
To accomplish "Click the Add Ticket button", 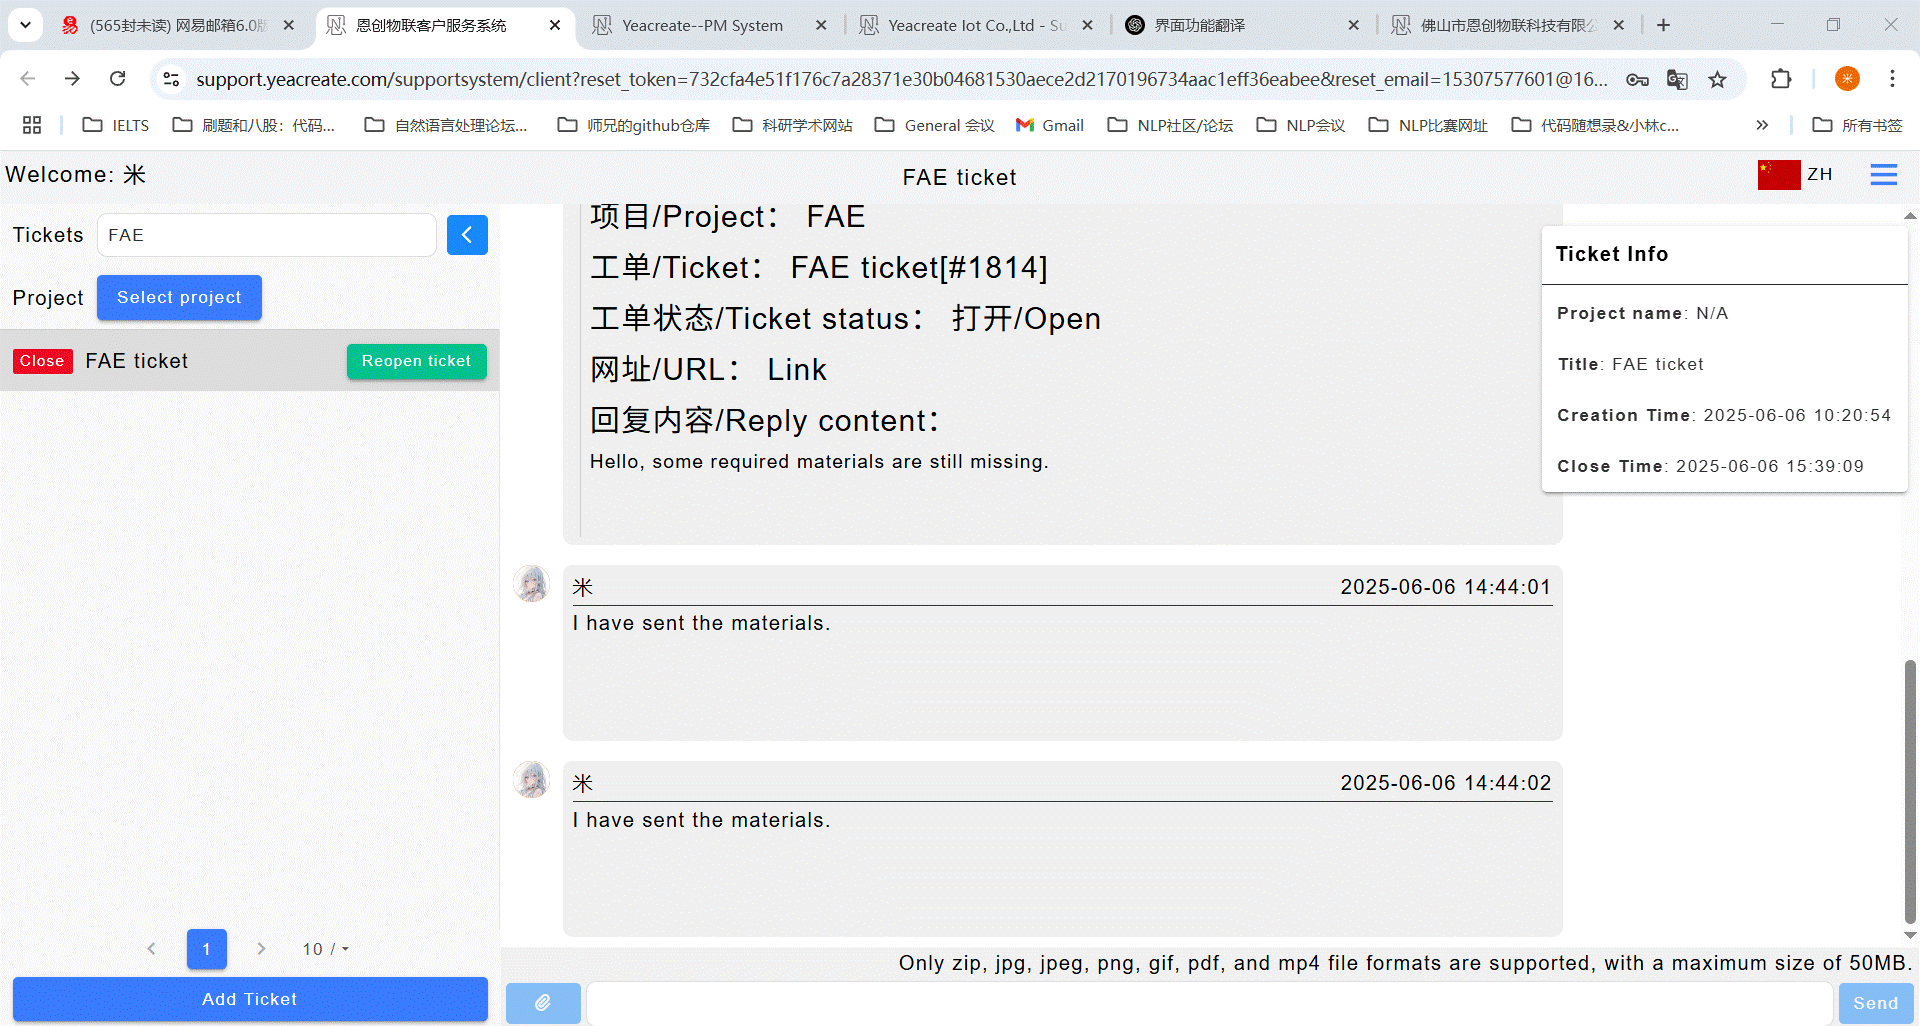I will [x=250, y=999].
